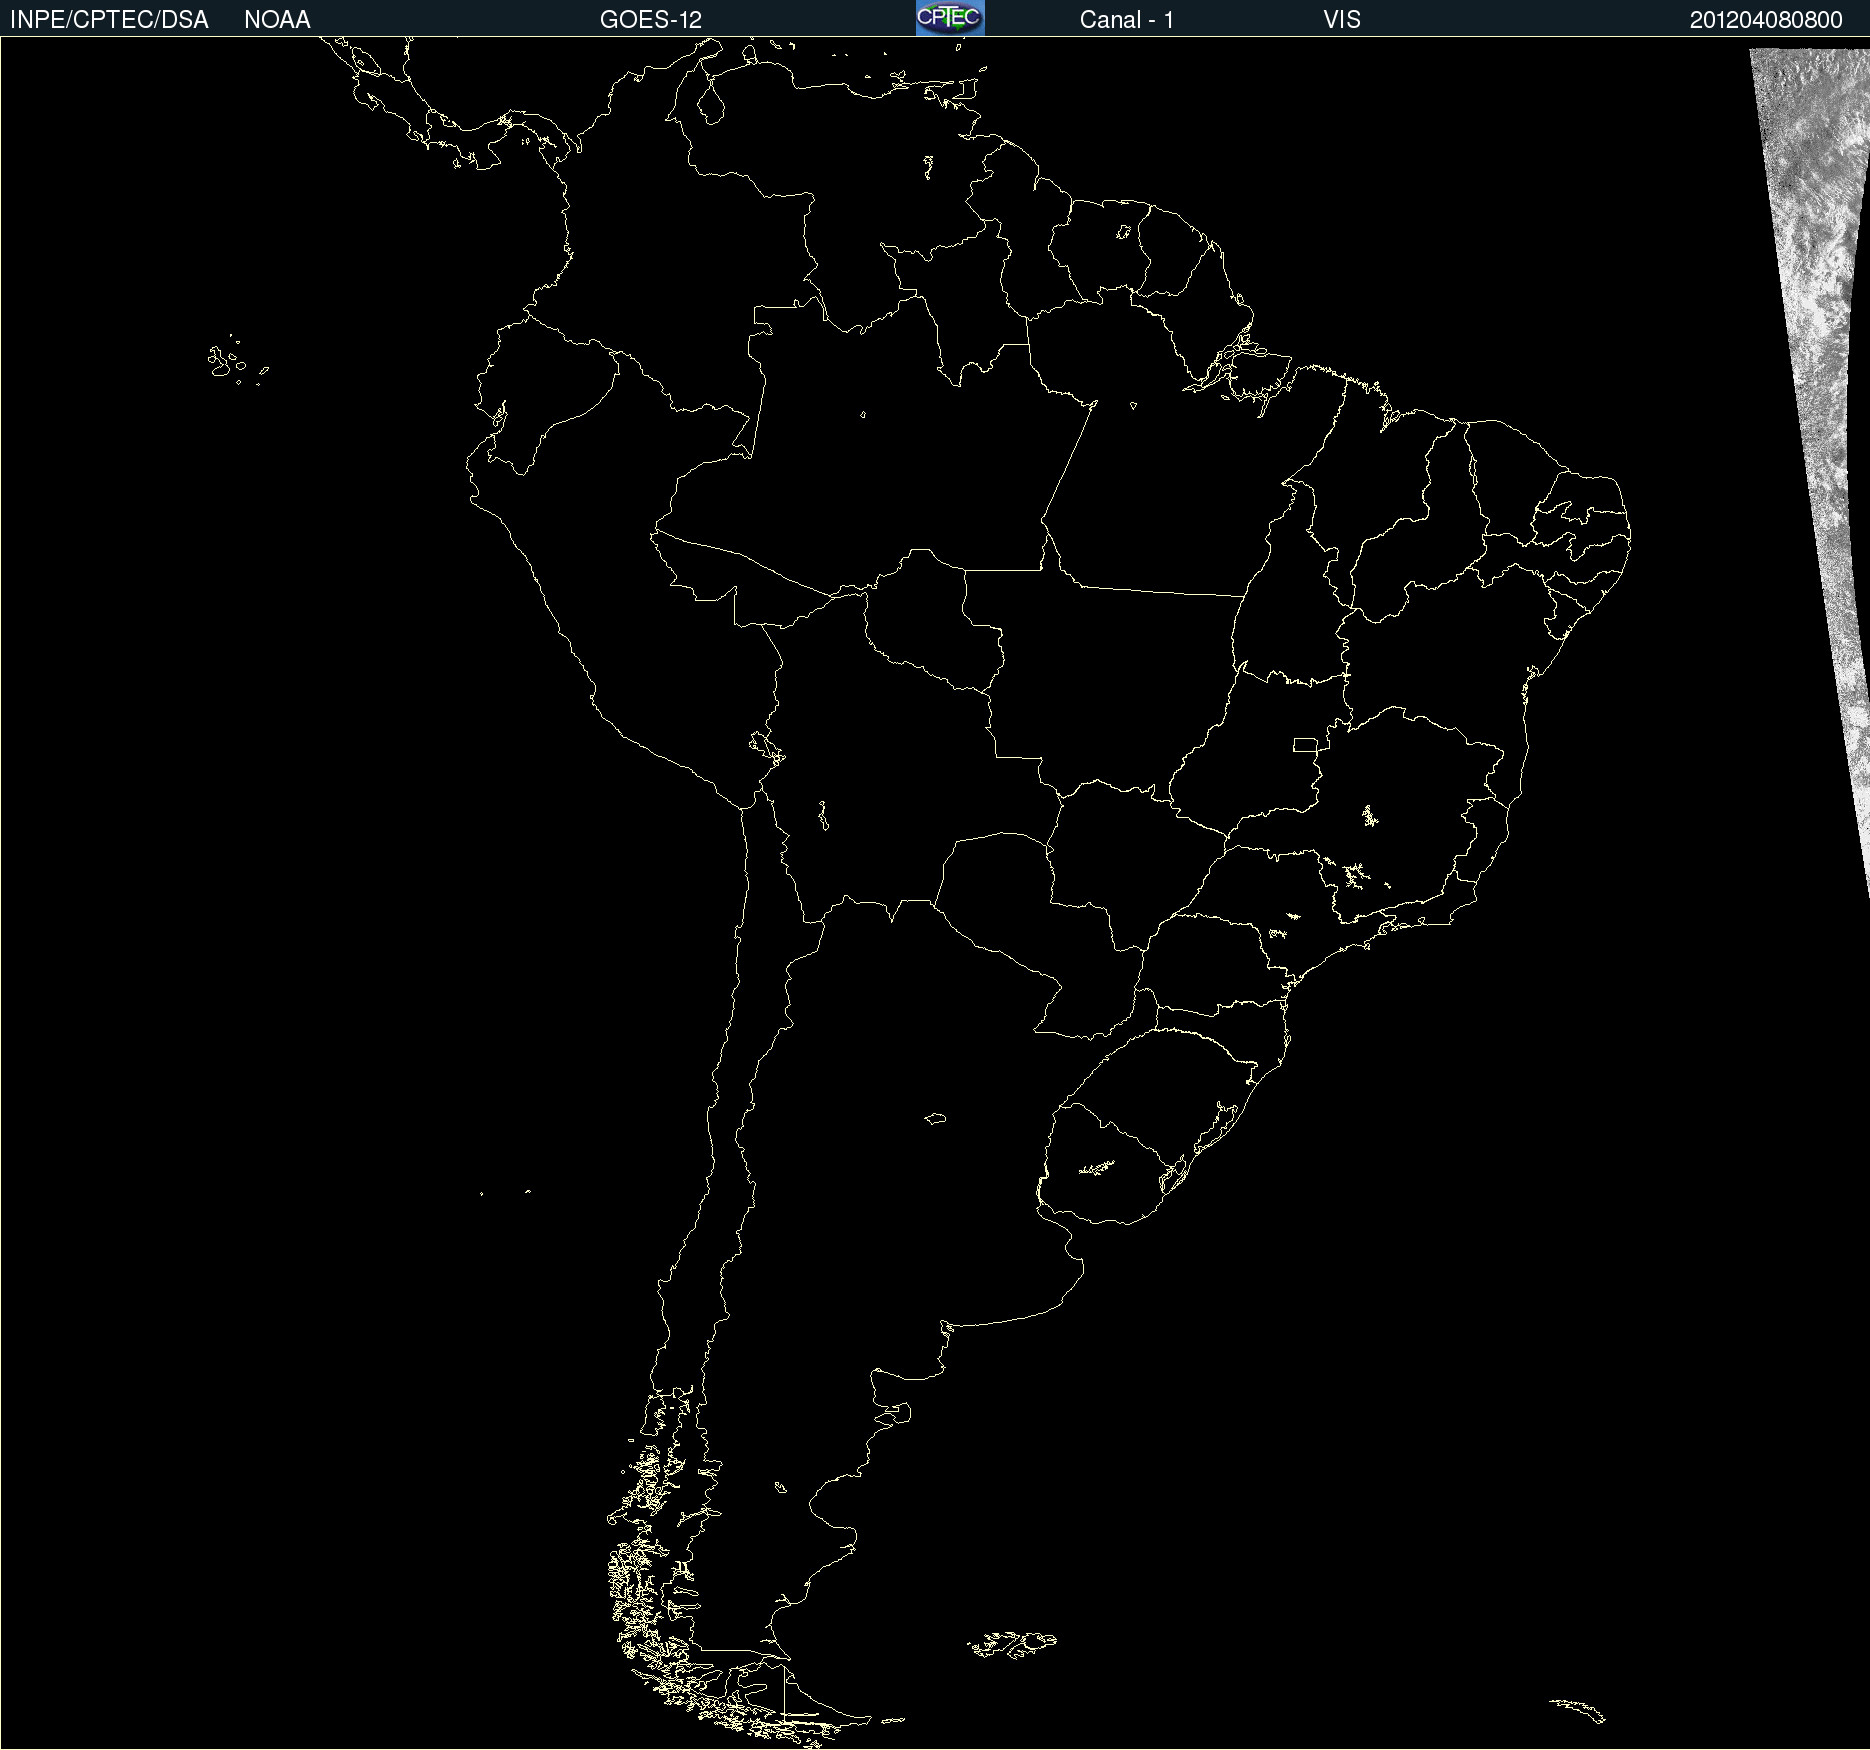
Task: Click the INPE/CPTEC/DSA header label
Action: click(109, 20)
